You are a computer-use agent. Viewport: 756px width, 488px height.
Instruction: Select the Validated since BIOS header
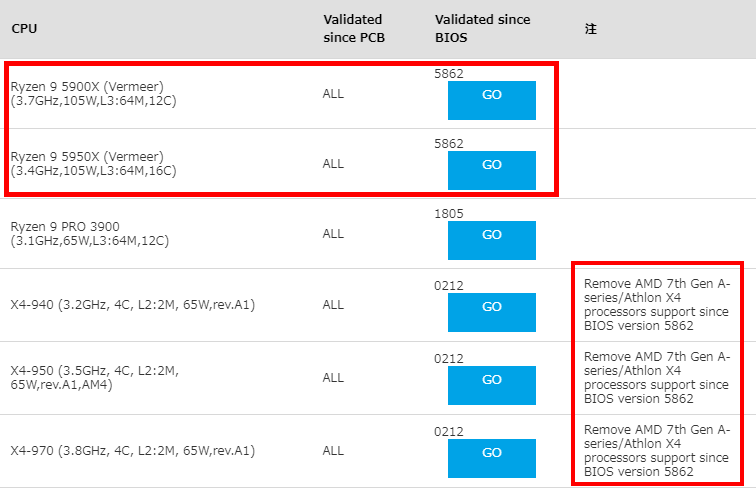tap(482, 28)
